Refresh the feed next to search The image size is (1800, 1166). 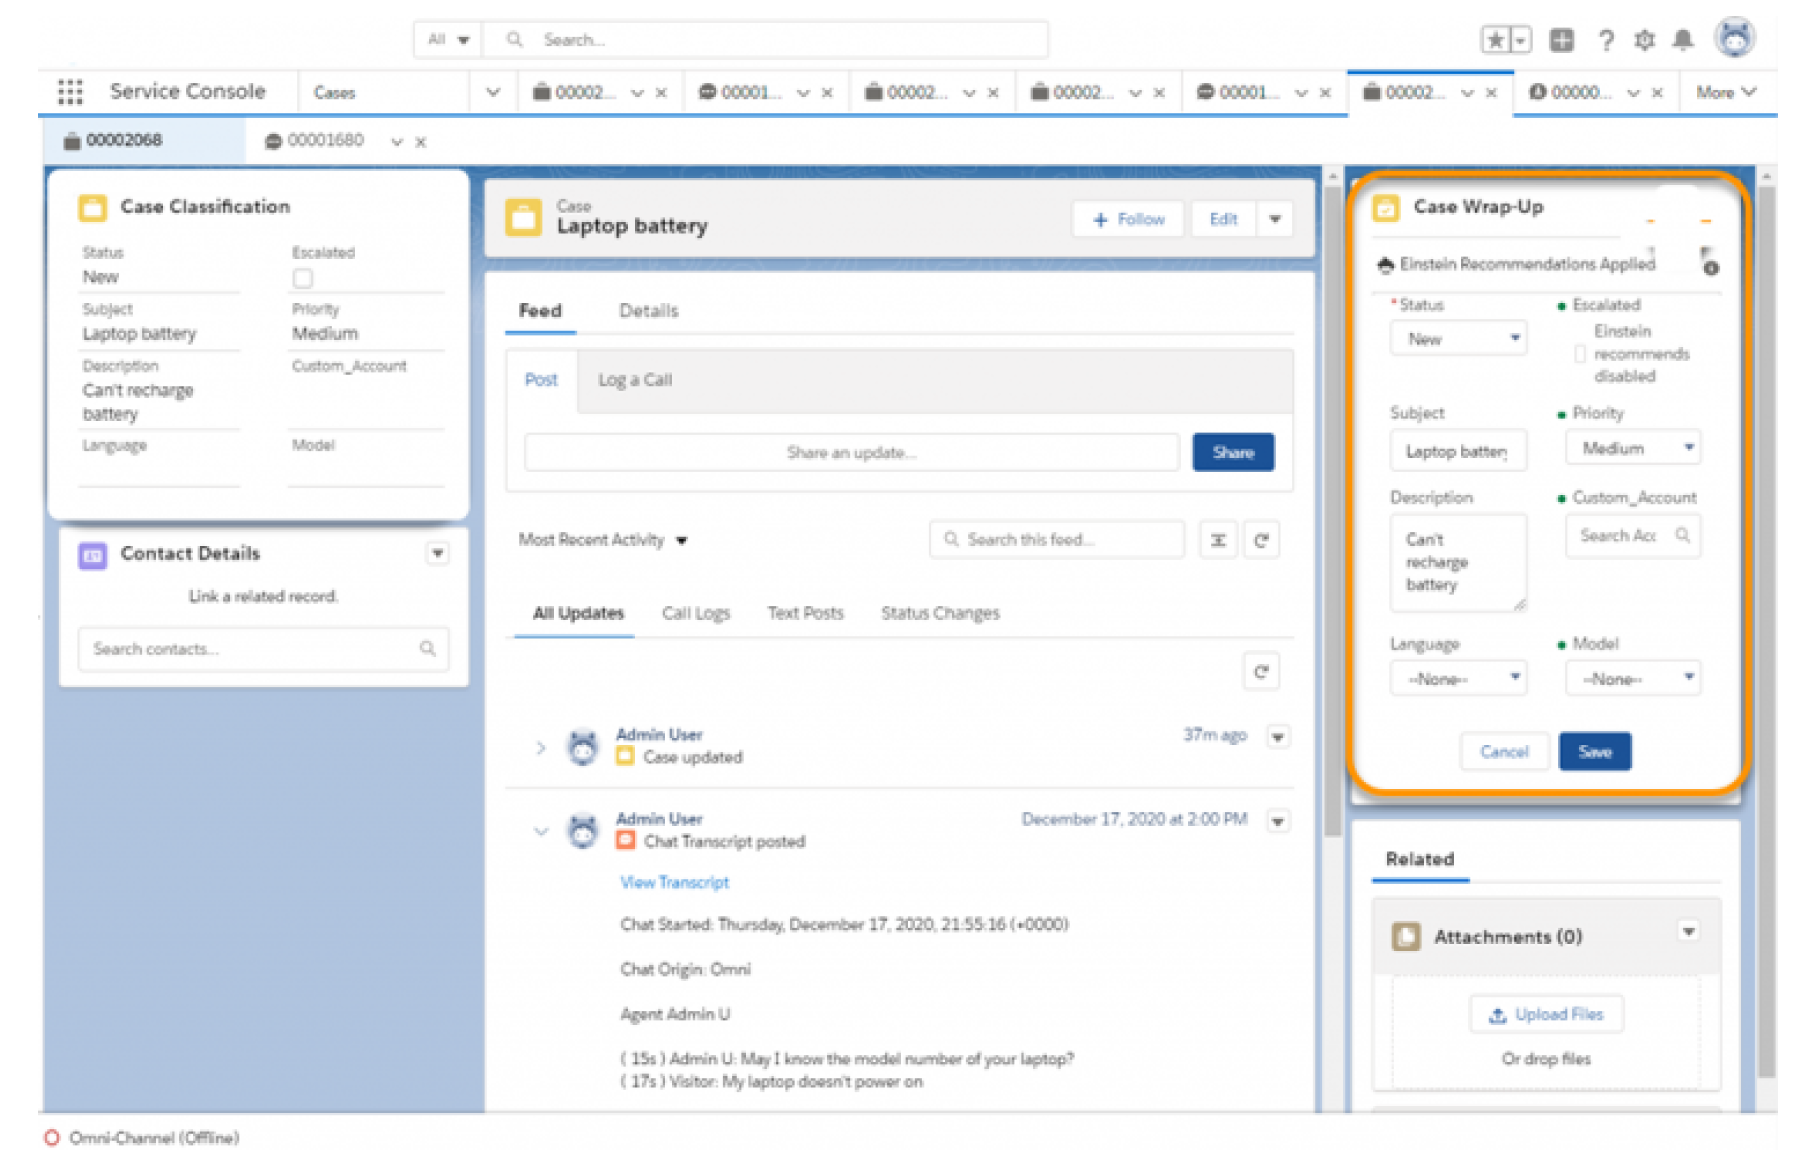[1261, 540]
